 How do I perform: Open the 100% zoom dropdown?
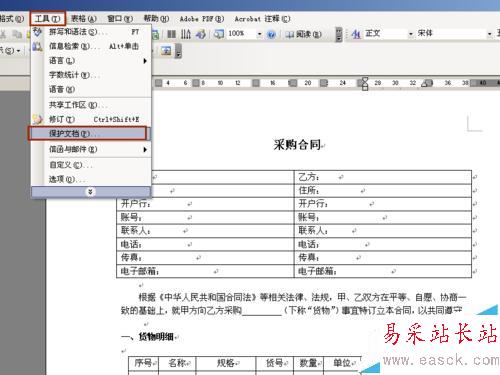(259, 34)
